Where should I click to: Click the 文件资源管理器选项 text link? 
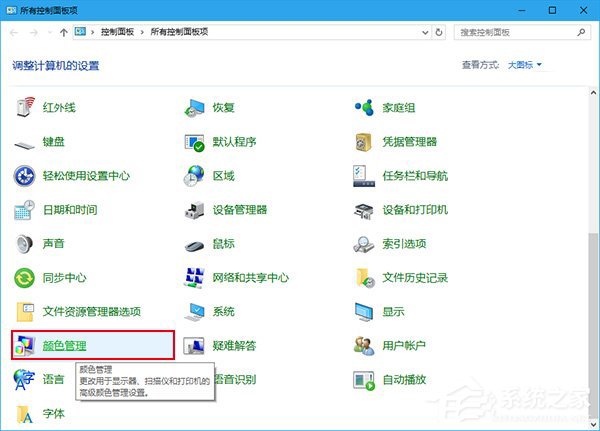[x=91, y=311]
